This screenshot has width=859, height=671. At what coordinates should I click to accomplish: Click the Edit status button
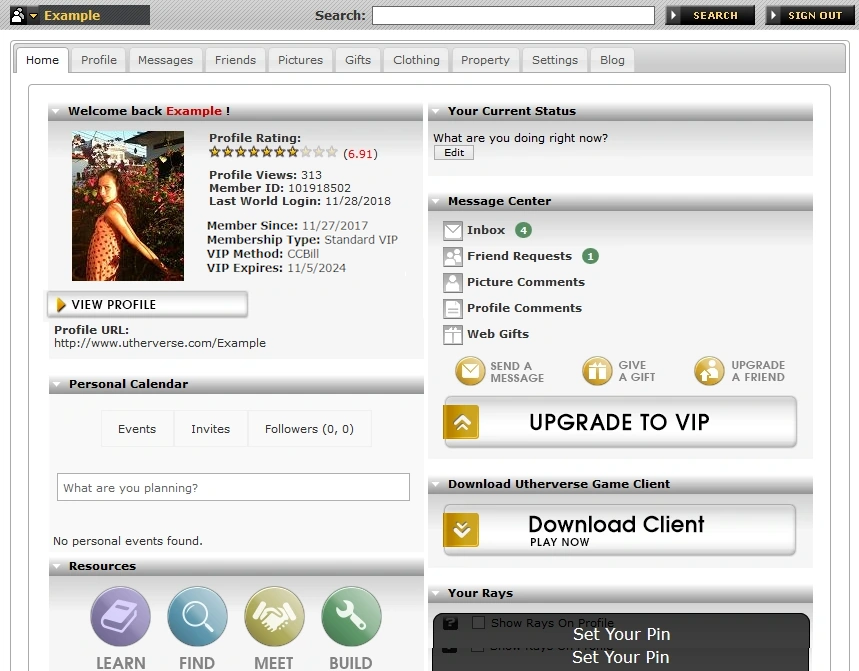(x=454, y=153)
